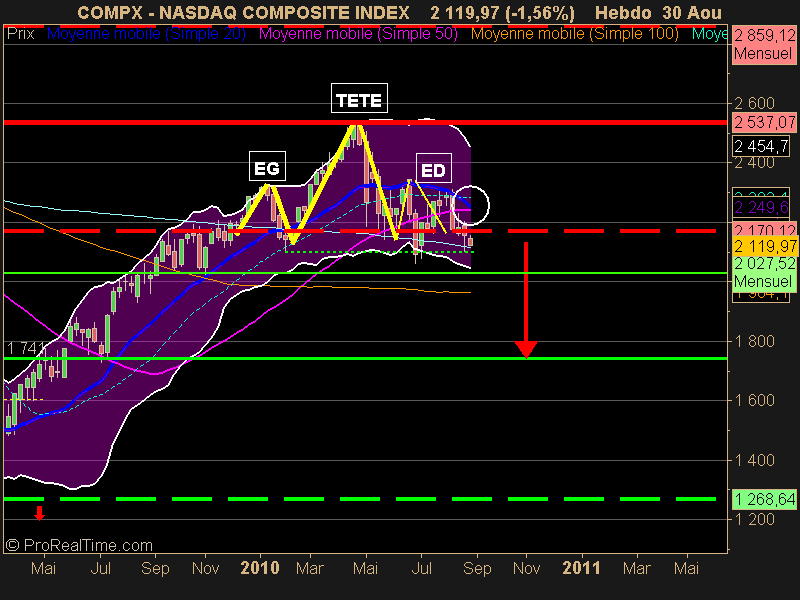Click the 2 400 axis value
Screen dimensions: 800x600
coord(754,163)
